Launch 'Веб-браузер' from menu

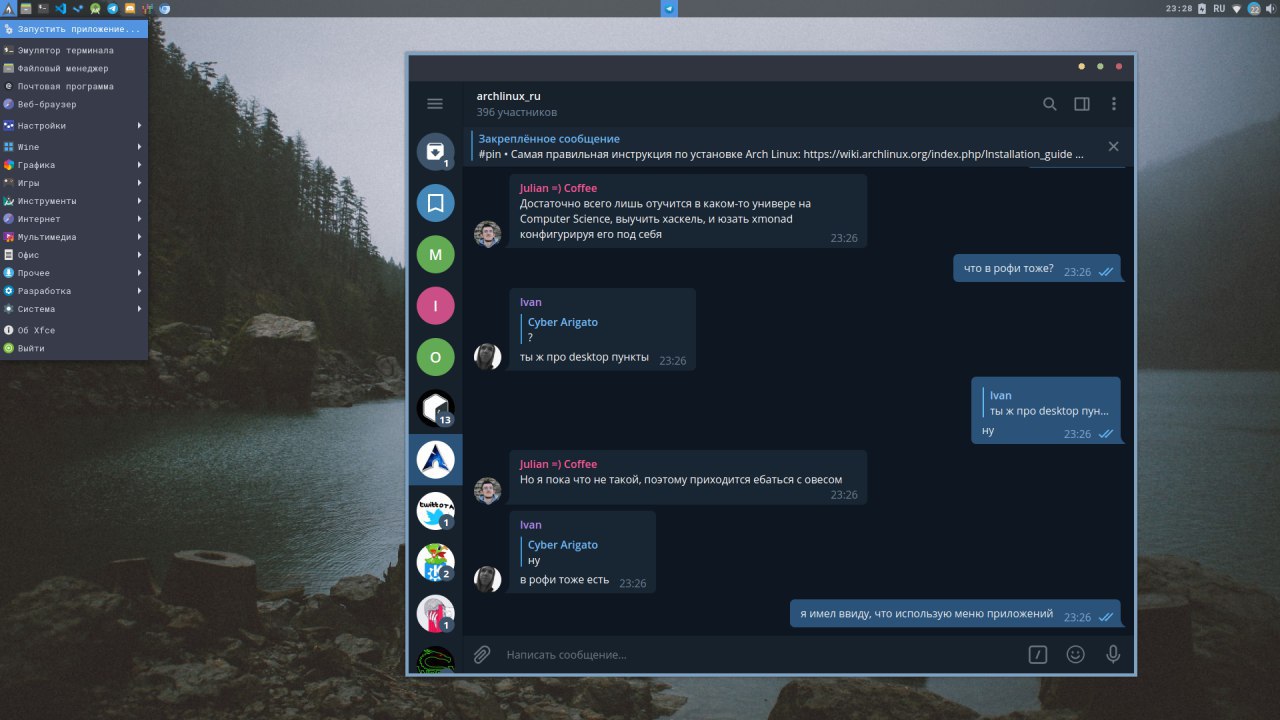click(74, 104)
